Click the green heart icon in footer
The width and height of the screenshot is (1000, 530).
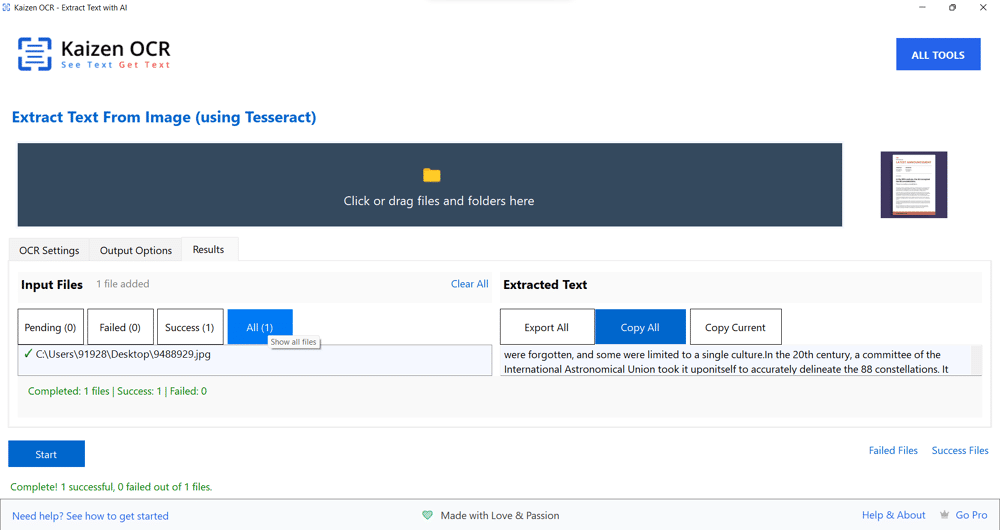click(x=428, y=515)
